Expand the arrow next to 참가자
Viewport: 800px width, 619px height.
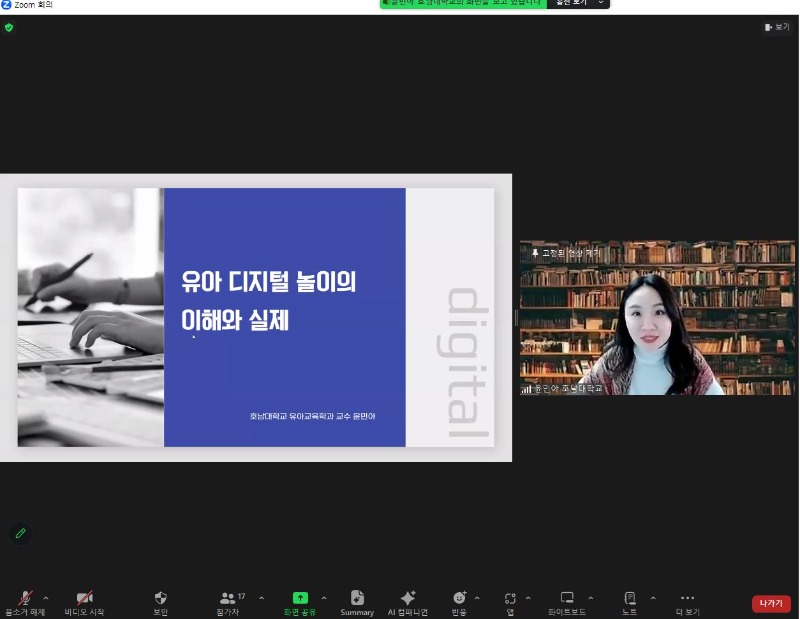coord(261,598)
